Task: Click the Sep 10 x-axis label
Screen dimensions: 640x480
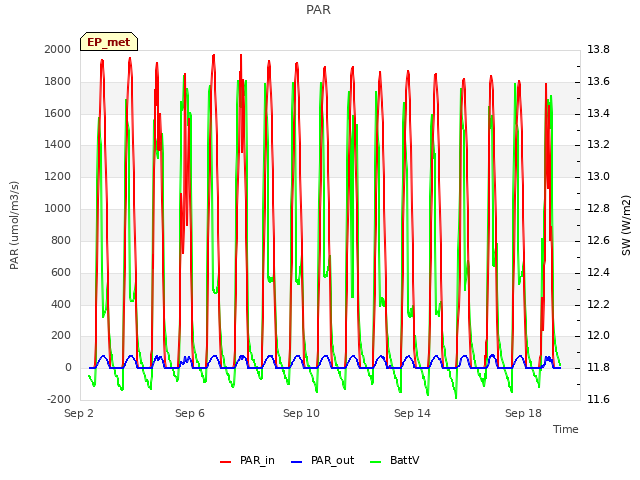Action: [x=301, y=413]
